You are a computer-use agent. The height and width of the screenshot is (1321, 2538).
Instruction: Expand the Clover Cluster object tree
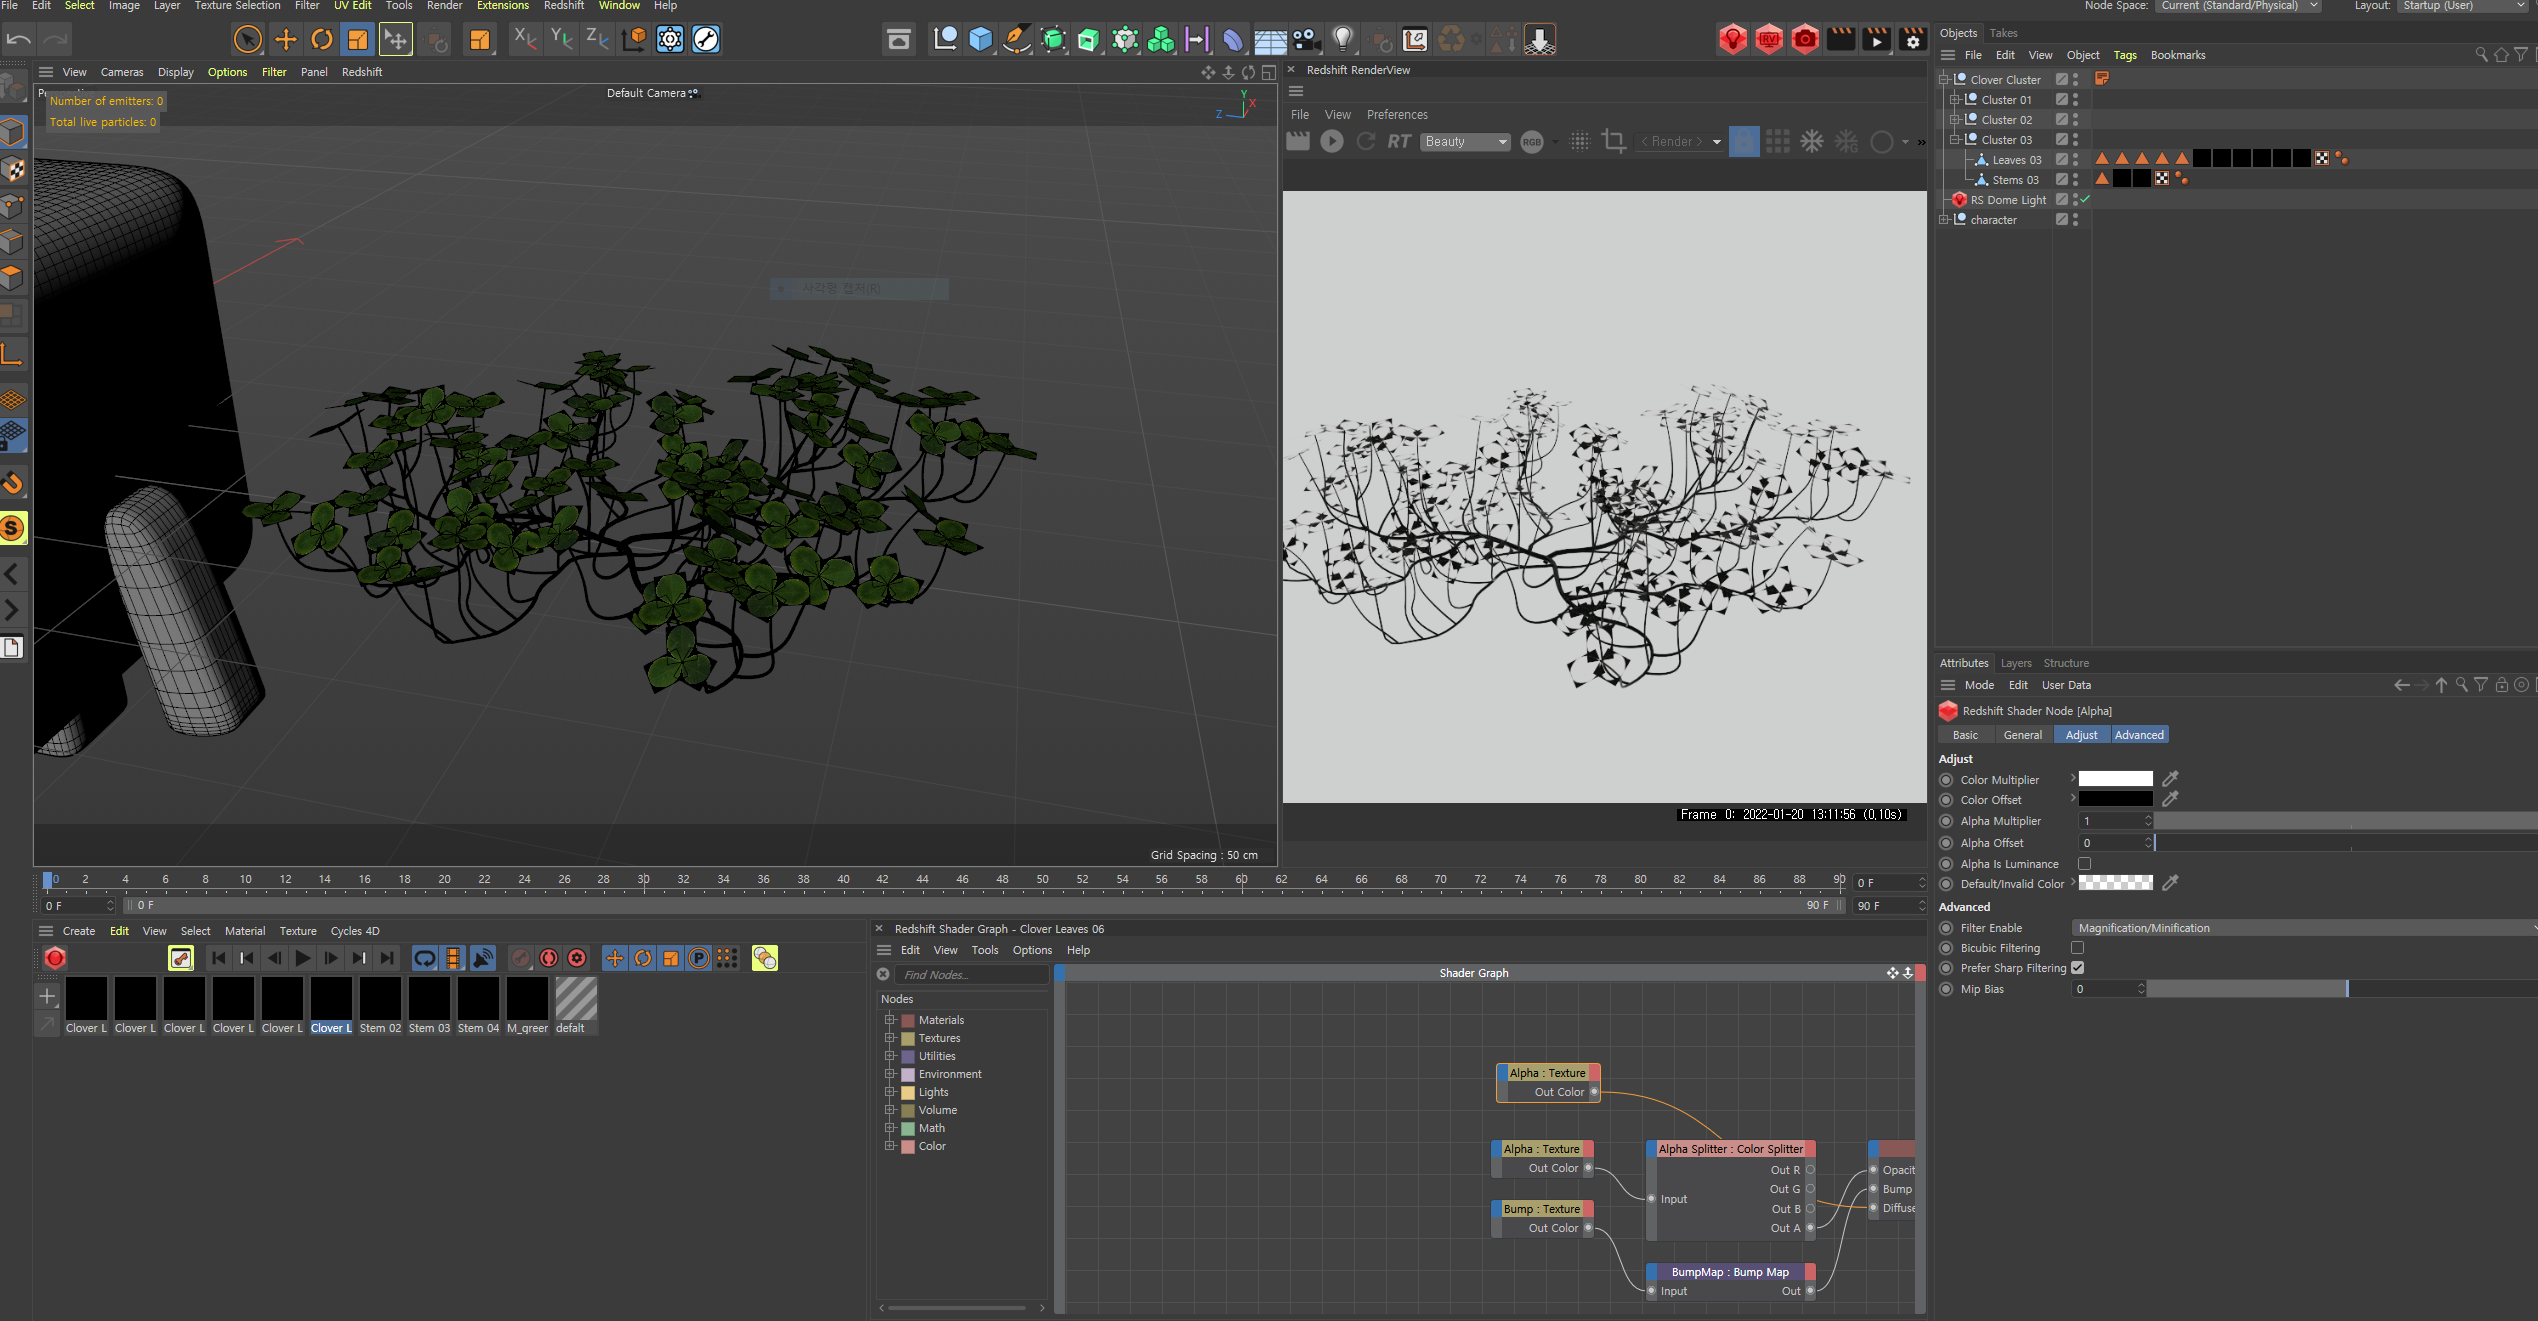click(1944, 80)
